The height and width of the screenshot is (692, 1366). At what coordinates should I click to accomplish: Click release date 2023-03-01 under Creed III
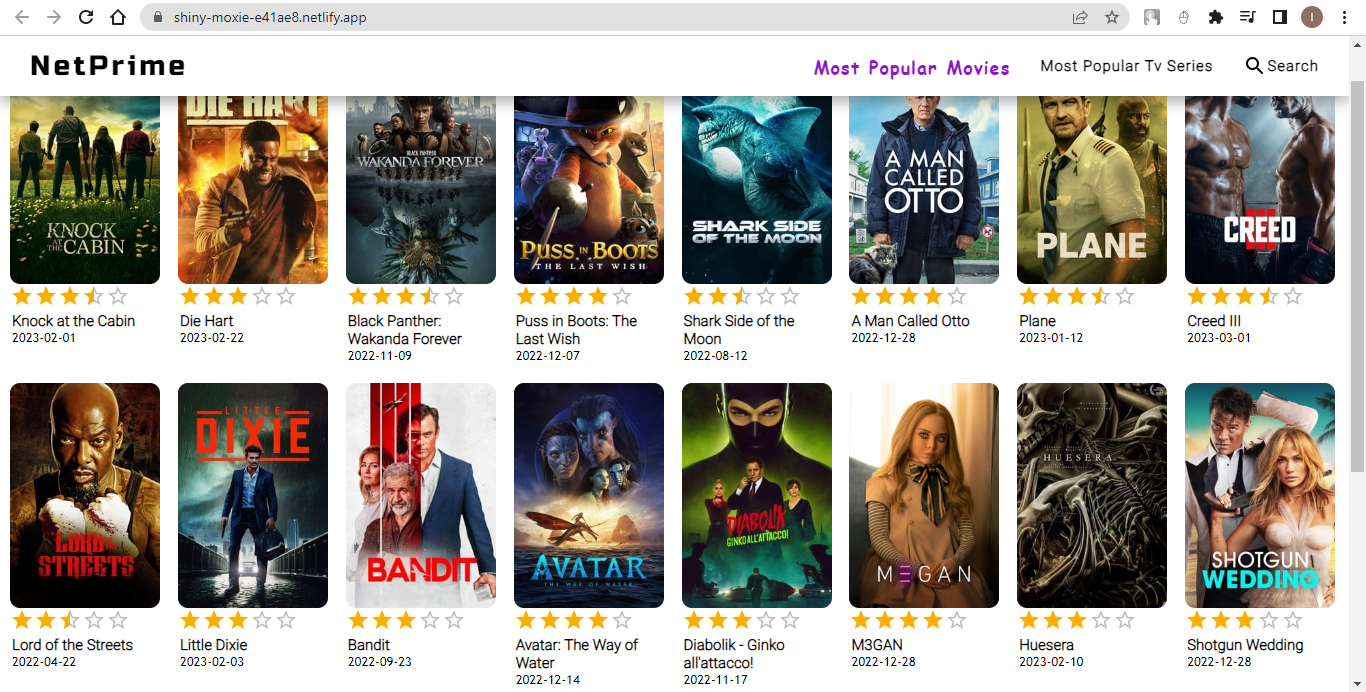tap(1219, 338)
